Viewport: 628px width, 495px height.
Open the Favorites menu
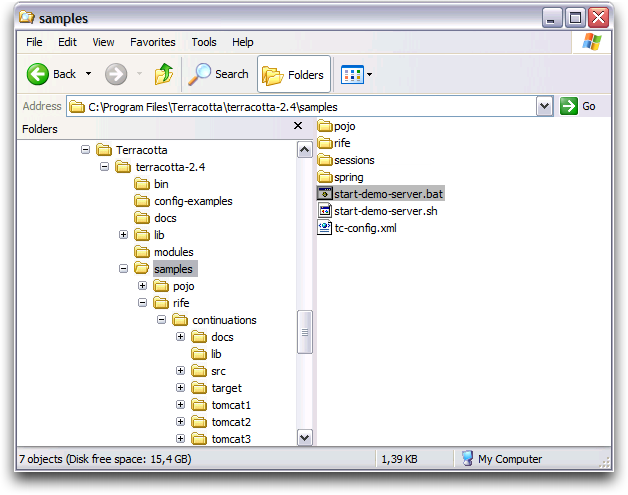click(153, 42)
